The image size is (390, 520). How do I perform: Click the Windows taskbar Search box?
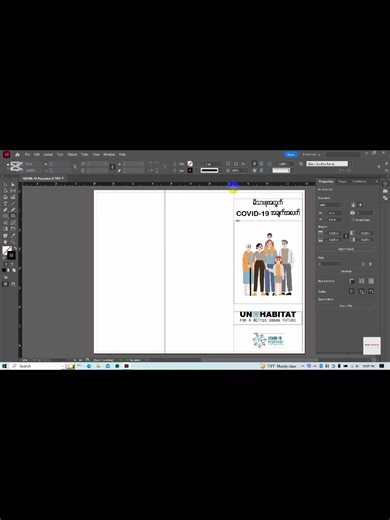pos(37,366)
